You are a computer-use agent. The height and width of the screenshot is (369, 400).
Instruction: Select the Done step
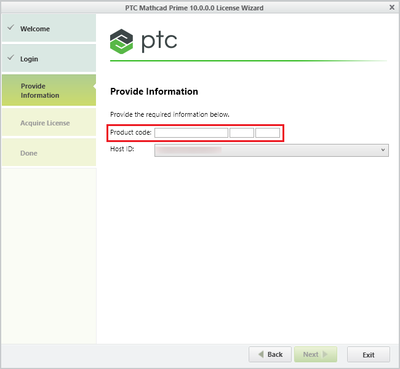[49, 153]
